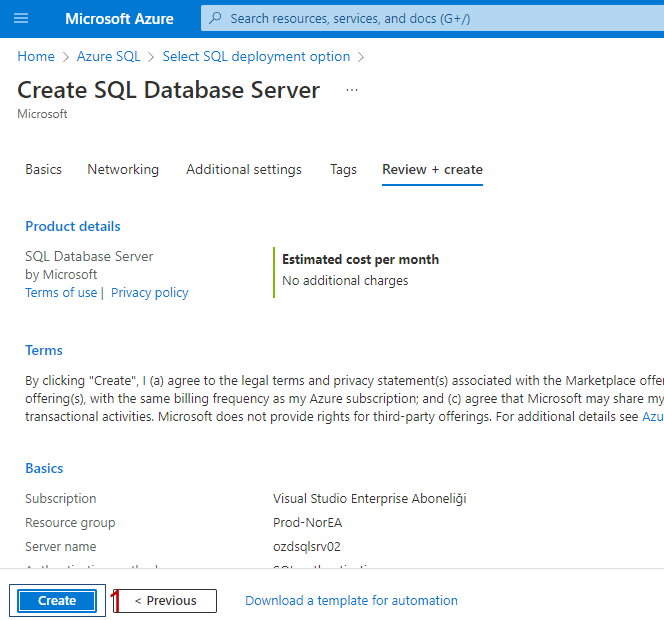
Task: Download a template for automation
Action: [351, 601]
